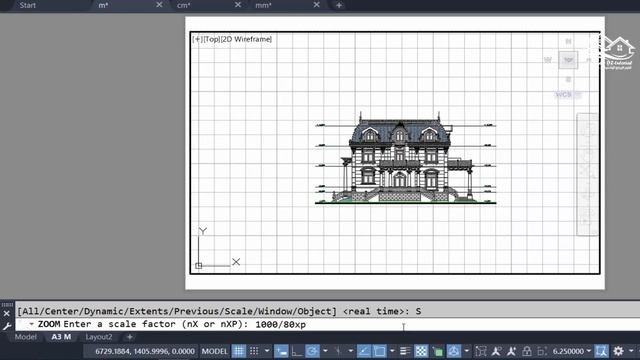Screen dimensions: 640x360
Task: Open workspace switching gear icon
Action: [618, 351]
